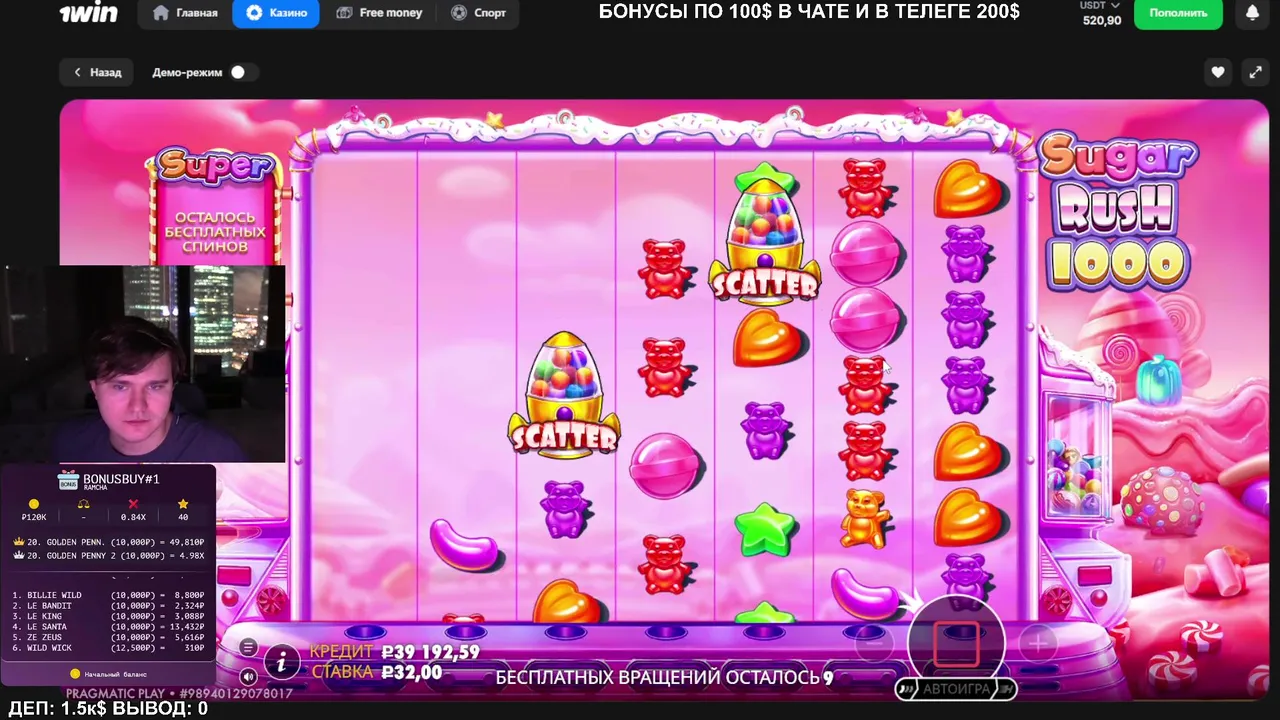The width and height of the screenshot is (1280, 720).
Task: Open the Free money tab
Action: click(379, 13)
